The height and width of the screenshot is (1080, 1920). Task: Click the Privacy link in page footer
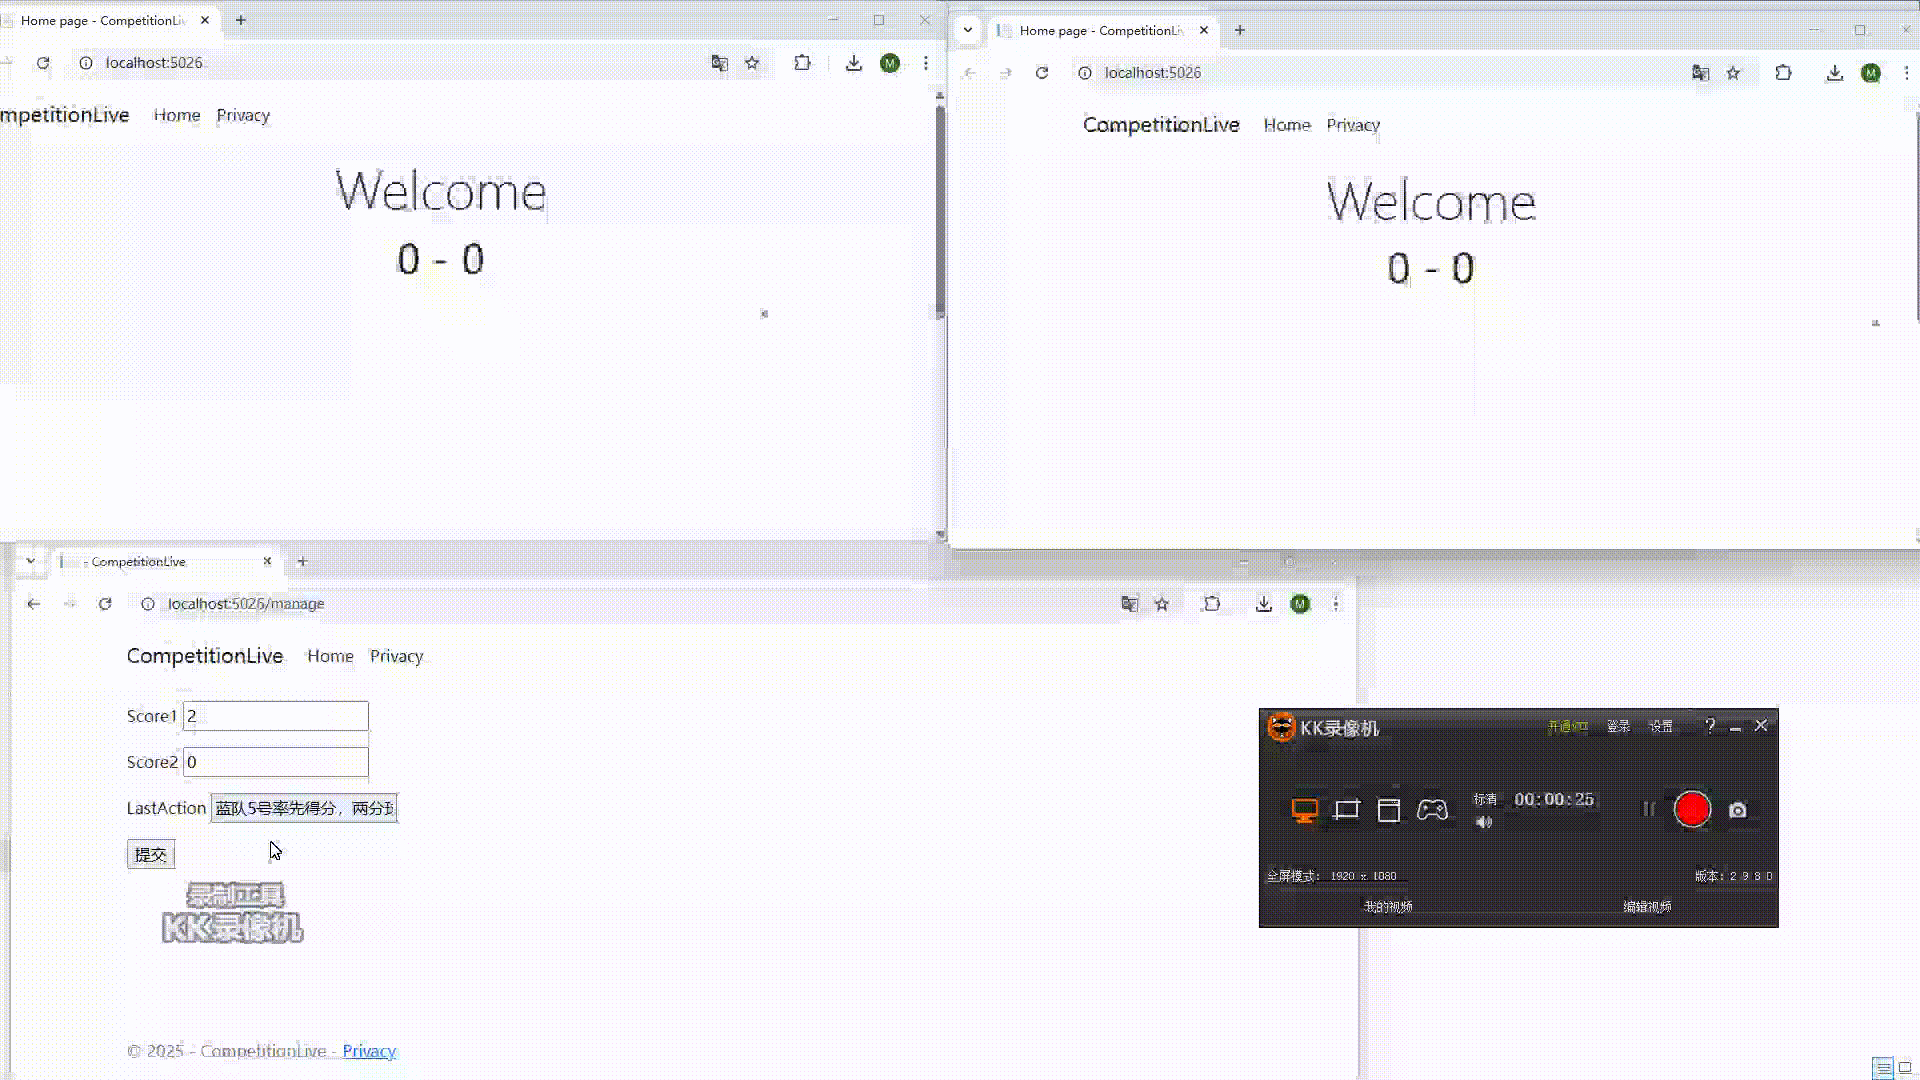(x=369, y=1051)
